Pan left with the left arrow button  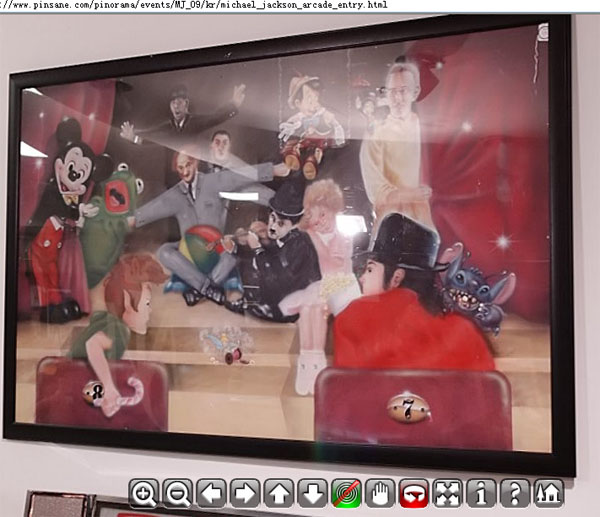pos(211,493)
